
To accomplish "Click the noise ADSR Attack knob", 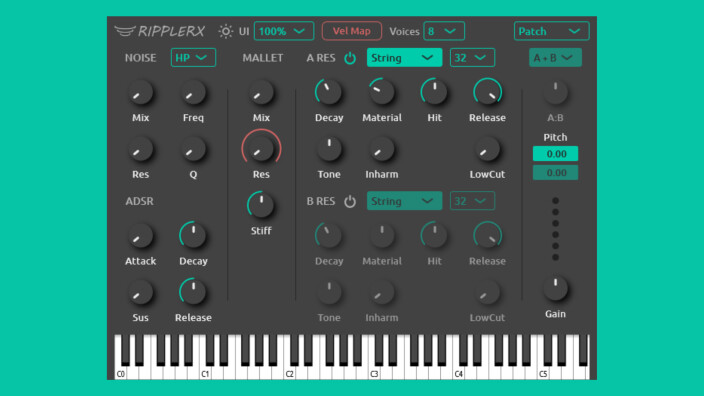I will click(141, 236).
